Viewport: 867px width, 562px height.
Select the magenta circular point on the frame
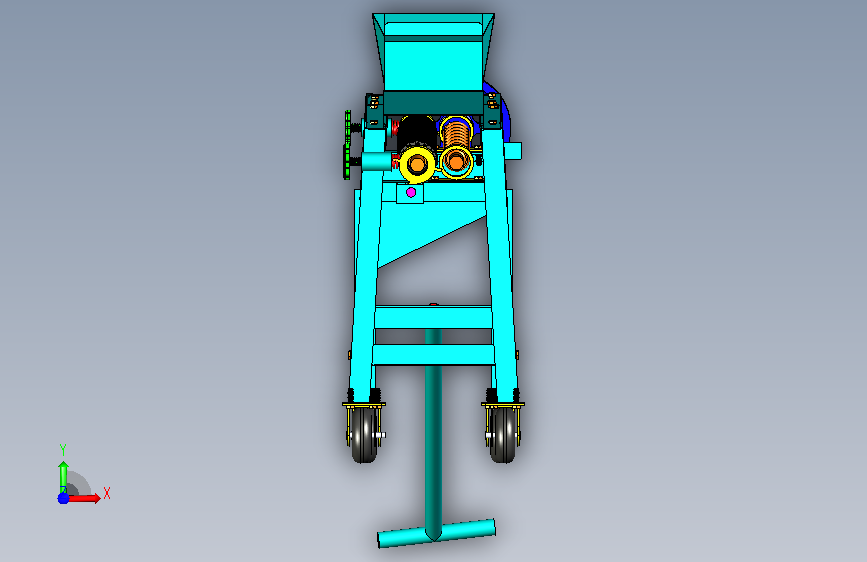tap(411, 192)
